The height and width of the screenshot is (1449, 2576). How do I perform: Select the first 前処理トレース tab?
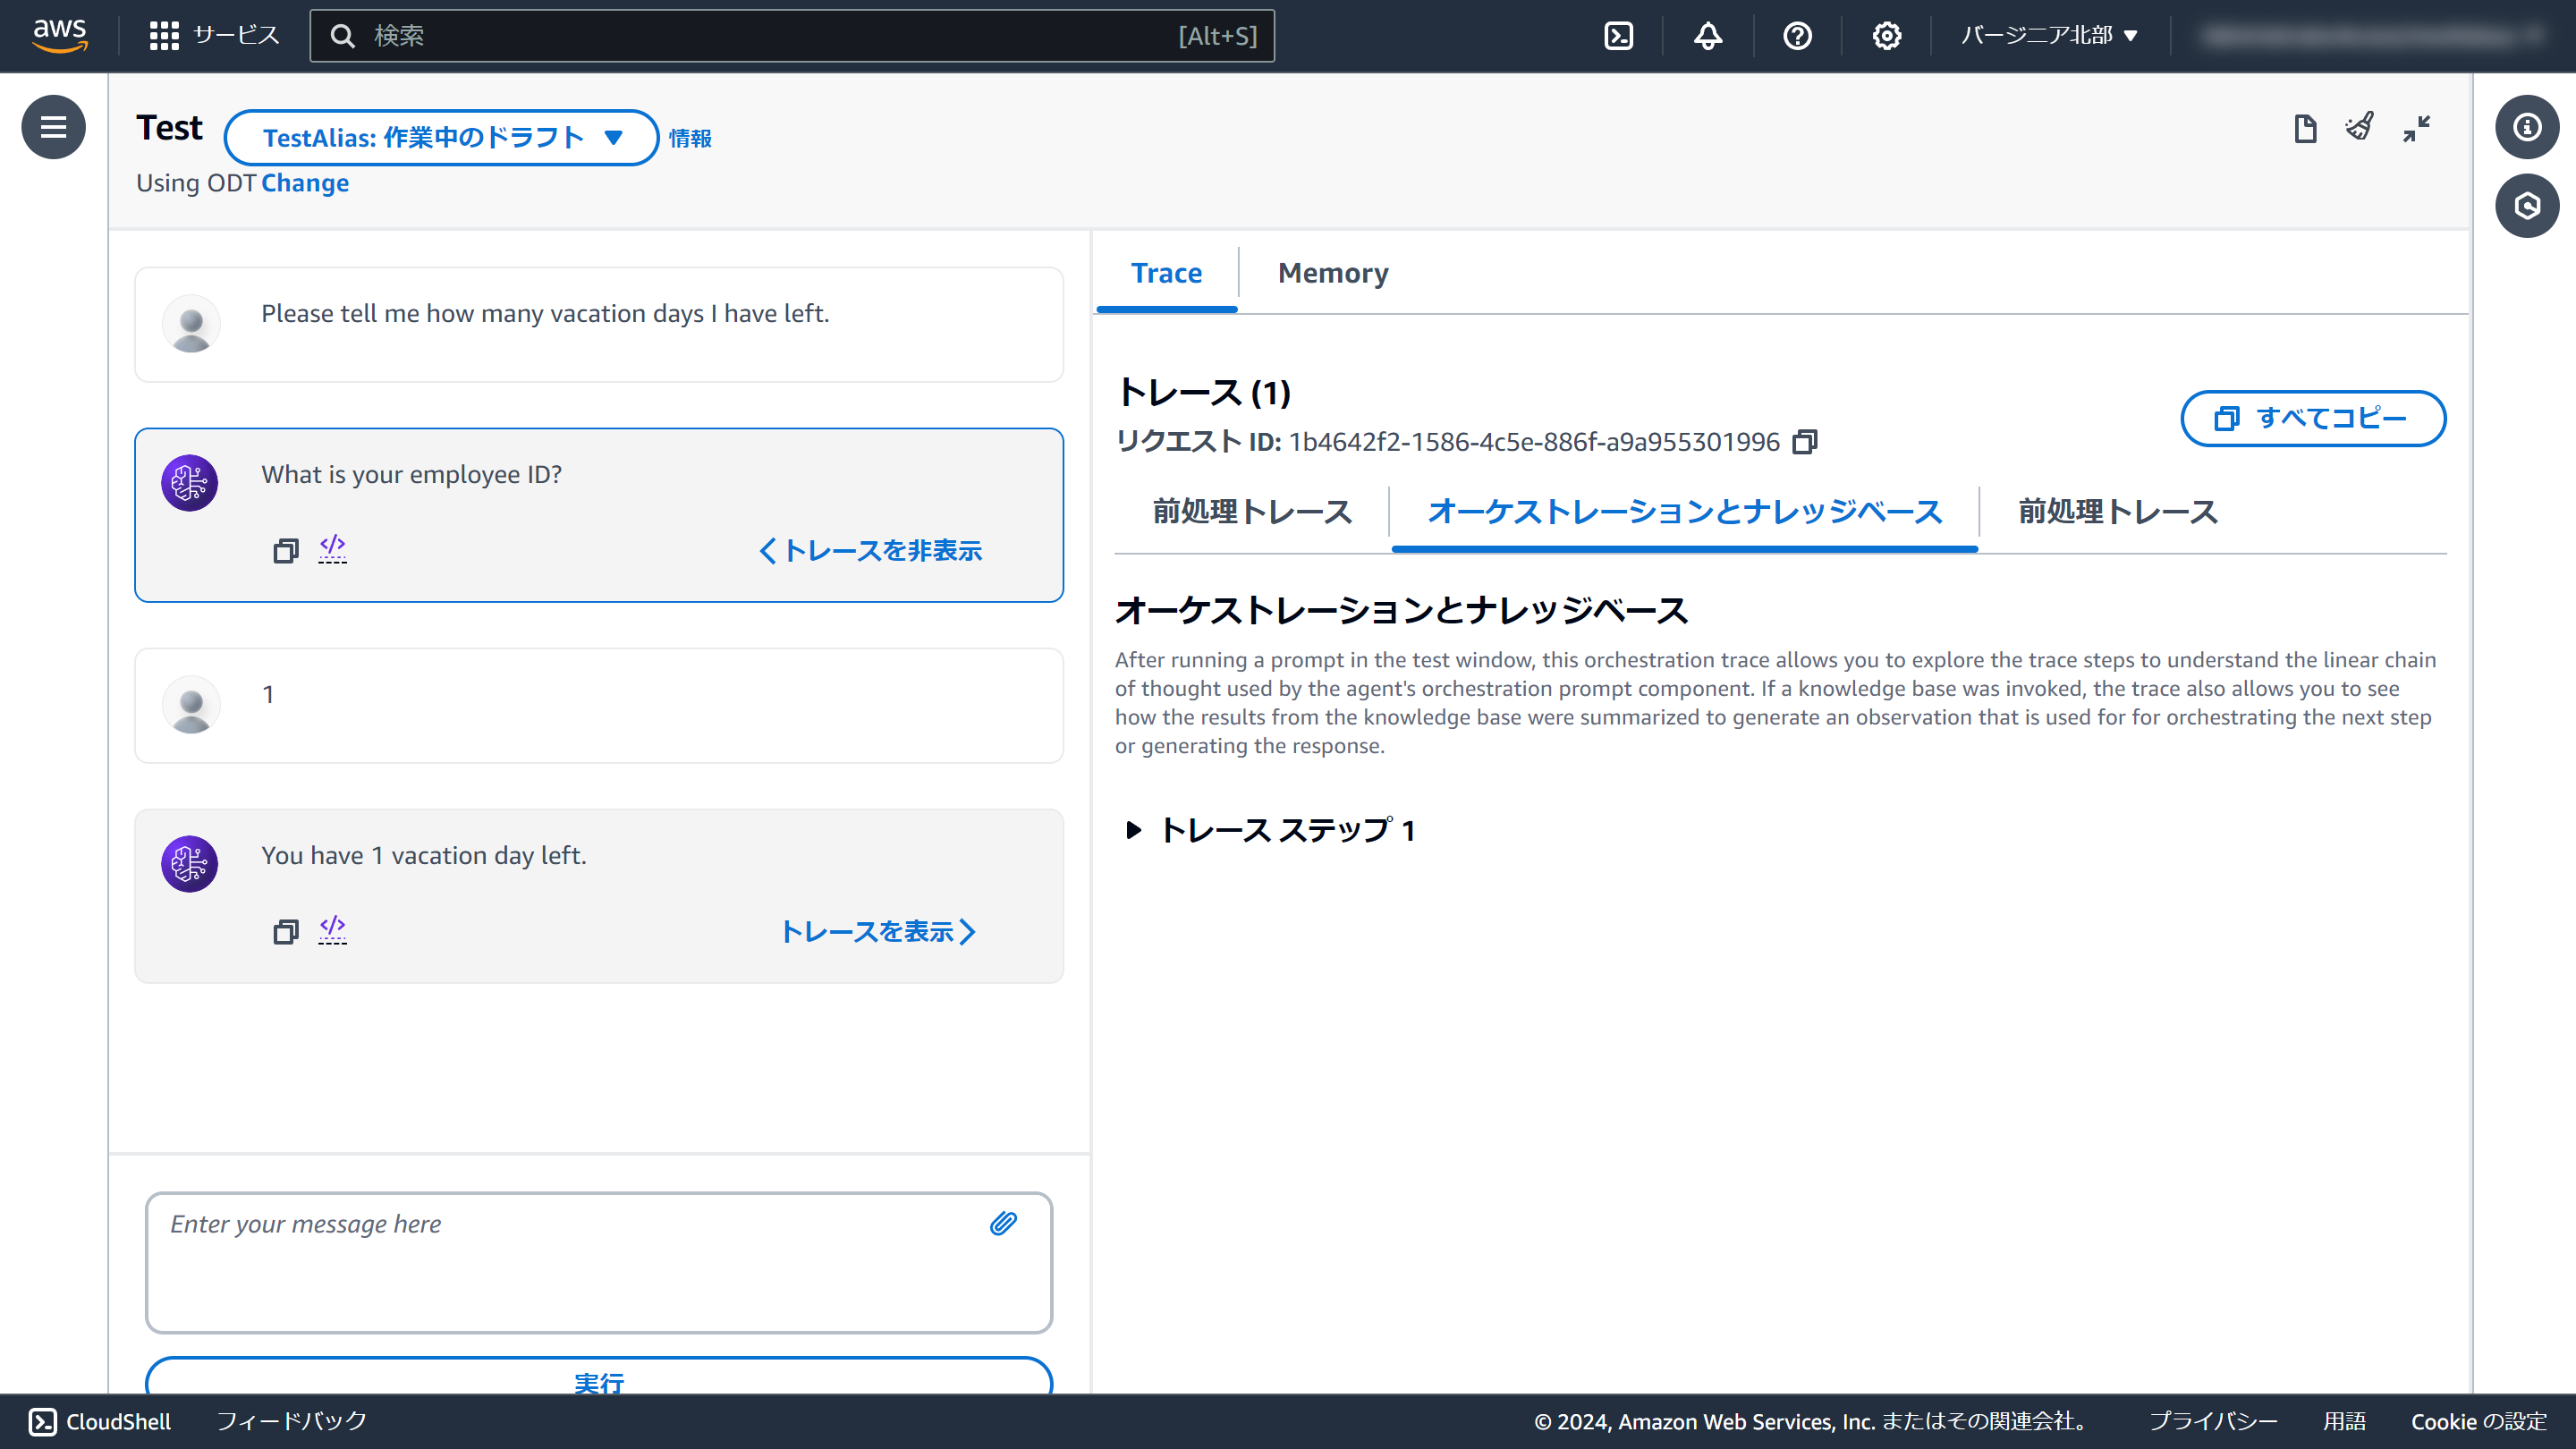coord(1251,512)
